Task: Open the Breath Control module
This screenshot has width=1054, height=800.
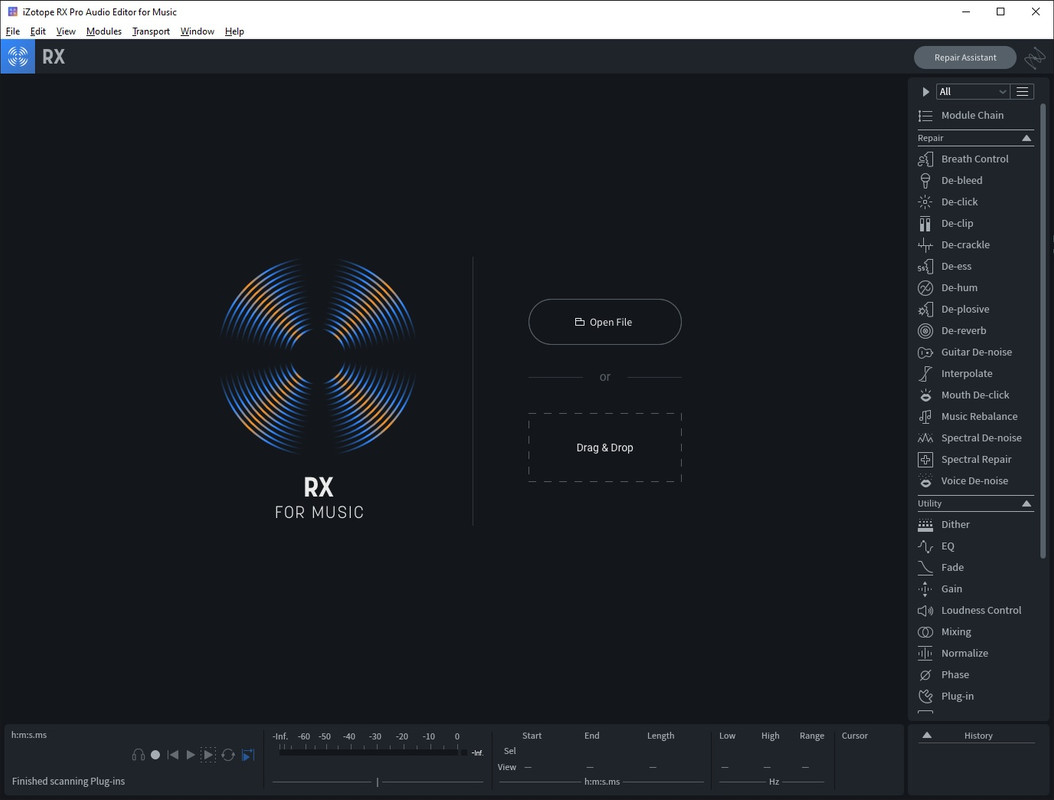Action: click(x=974, y=159)
